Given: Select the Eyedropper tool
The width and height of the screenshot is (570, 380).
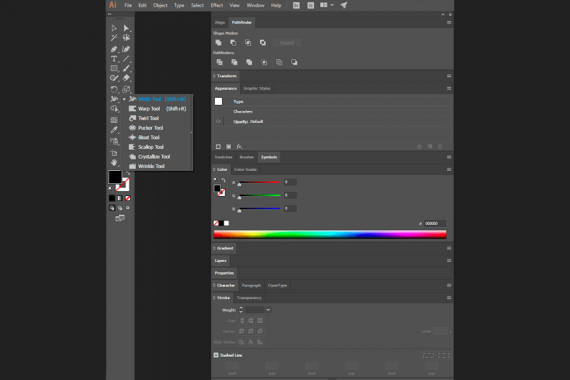Looking at the screenshot, I should pyautogui.click(x=114, y=130).
